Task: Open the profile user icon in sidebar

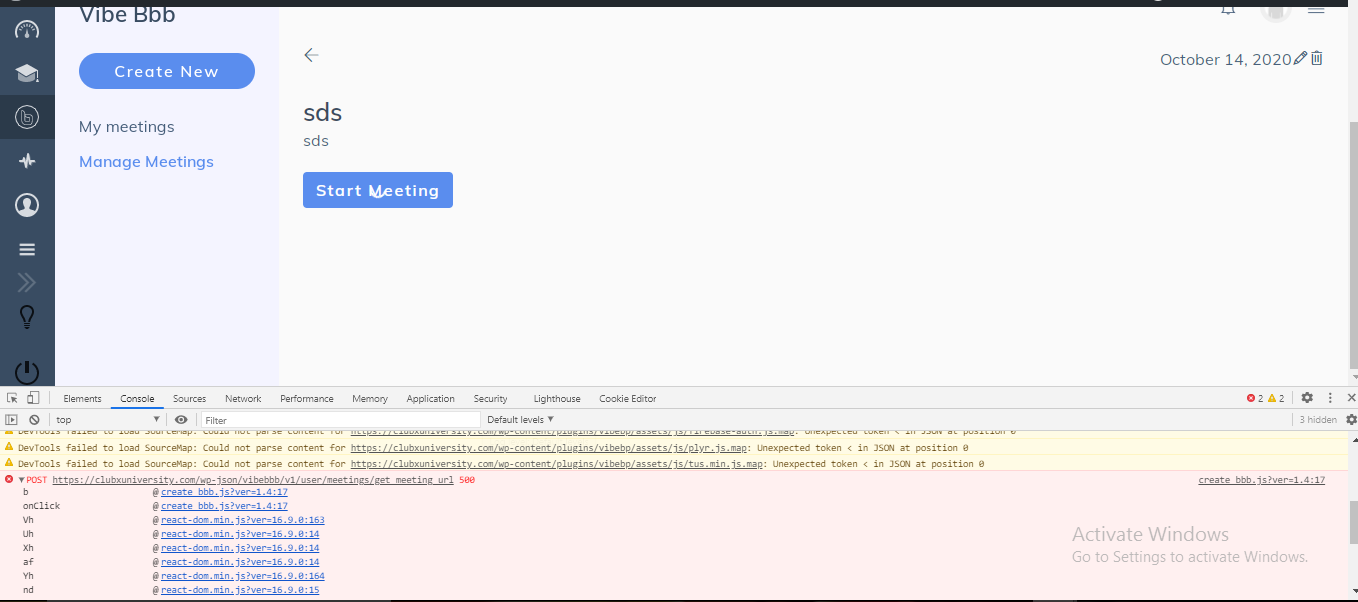Action: 27,205
